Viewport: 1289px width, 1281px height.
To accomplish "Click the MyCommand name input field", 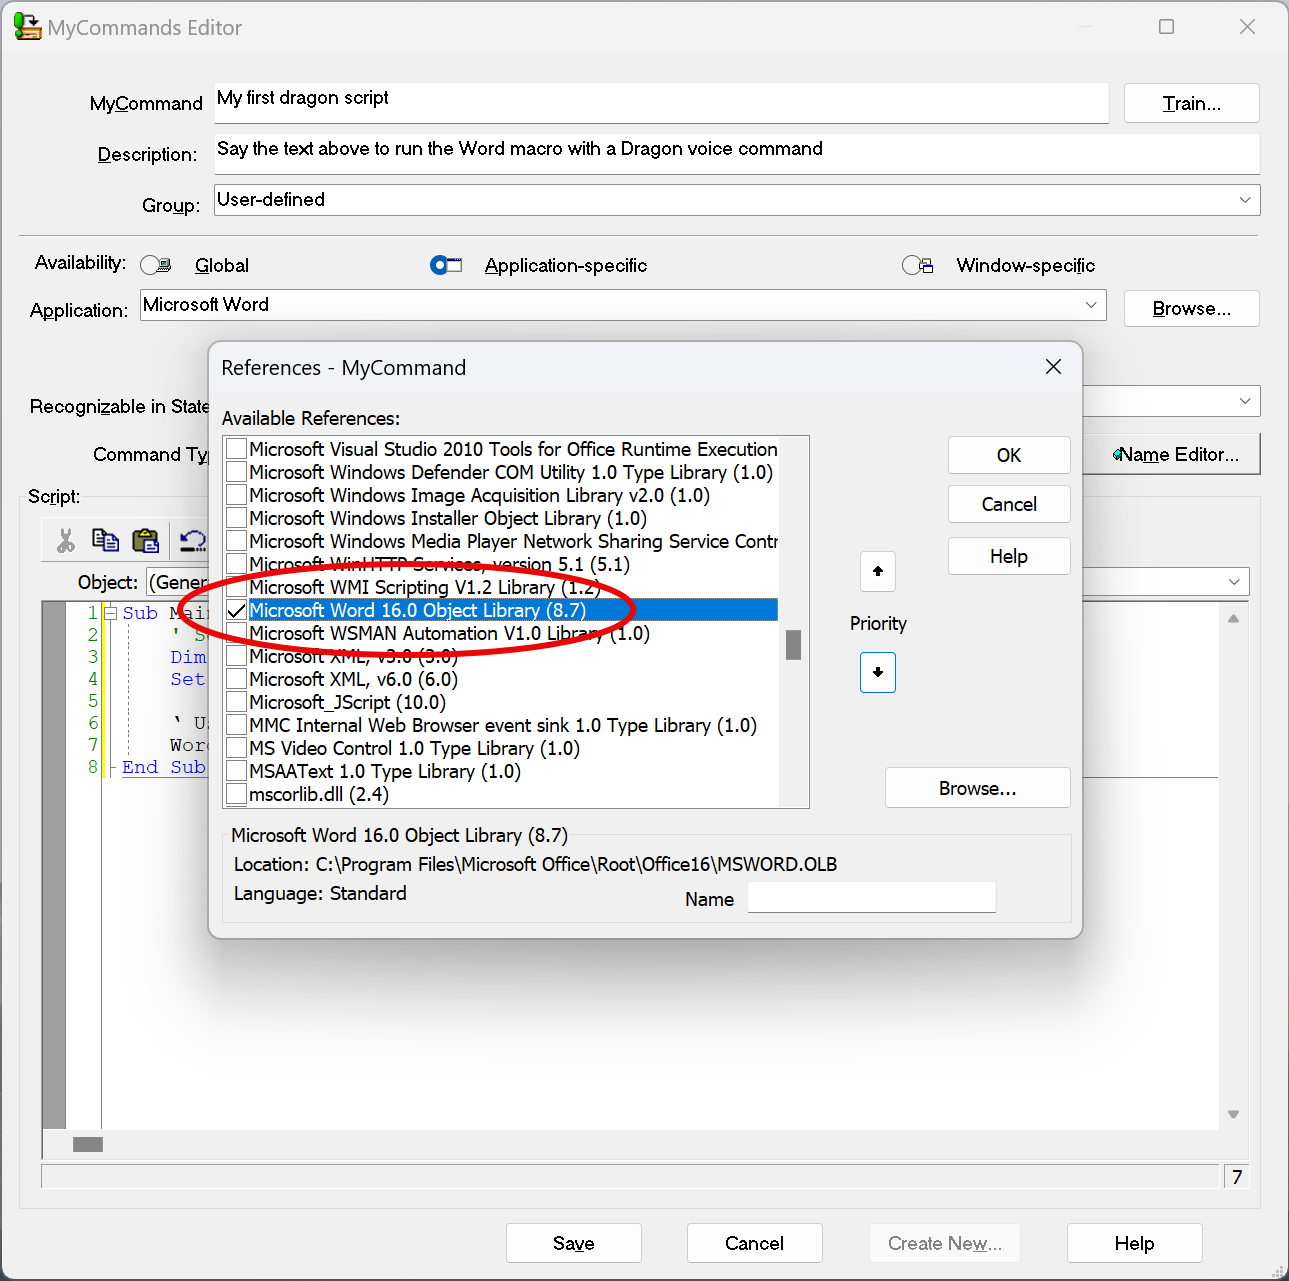I will coord(661,103).
